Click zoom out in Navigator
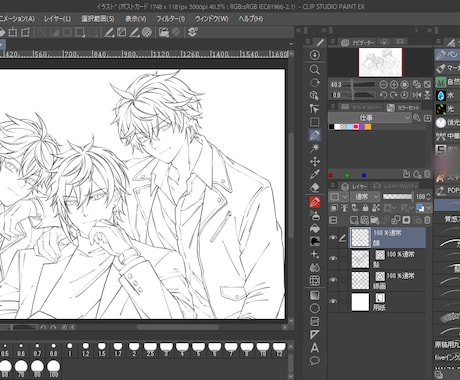Screen dimensions: 460x380 (383, 85)
